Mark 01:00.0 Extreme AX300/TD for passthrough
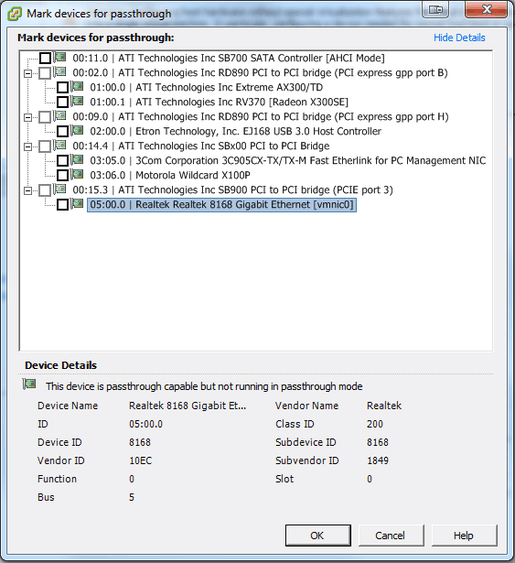Screen dimensions: 515x563 (63, 87)
